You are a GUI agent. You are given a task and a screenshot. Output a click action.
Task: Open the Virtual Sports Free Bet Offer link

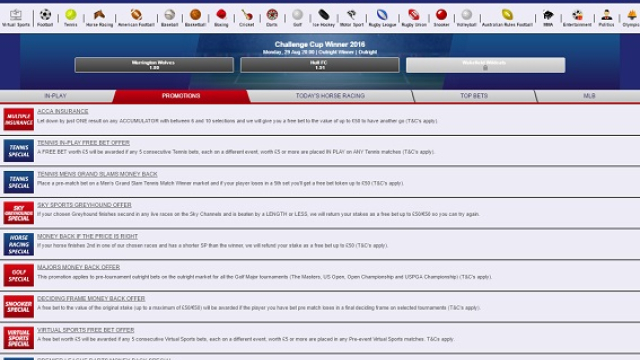(x=86, y=330)
